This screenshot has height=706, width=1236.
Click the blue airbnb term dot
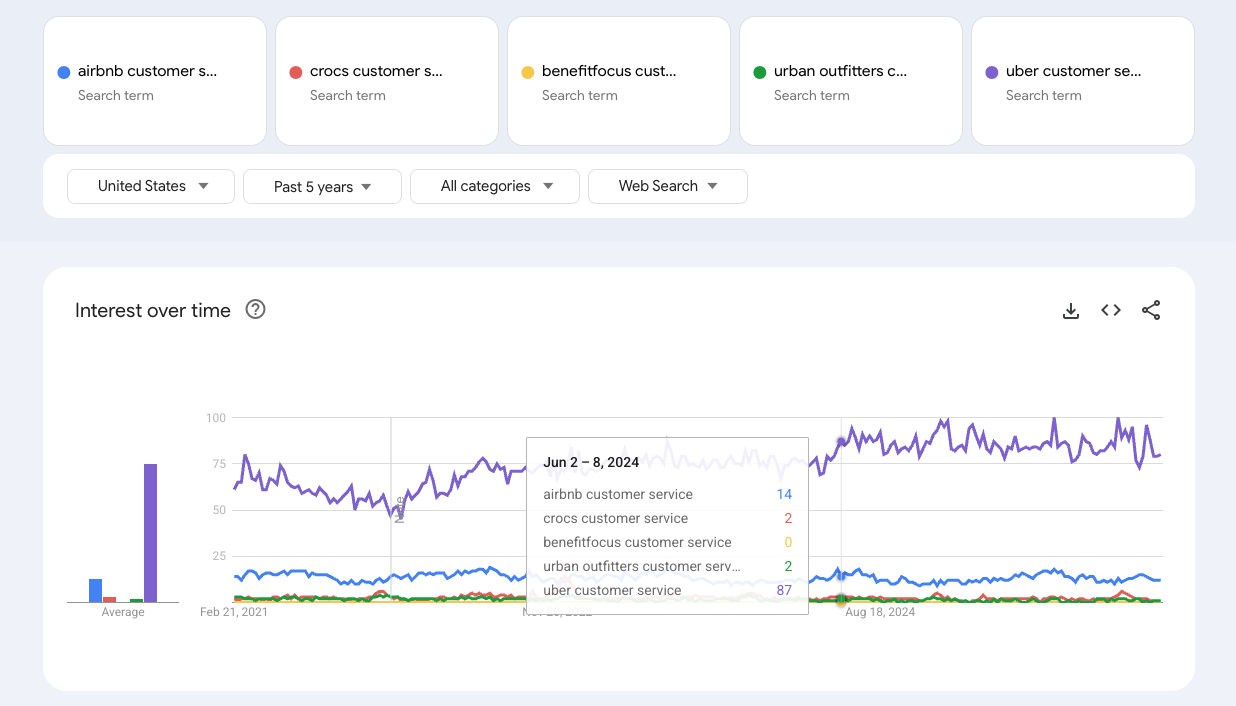click(x=64, y=72)
